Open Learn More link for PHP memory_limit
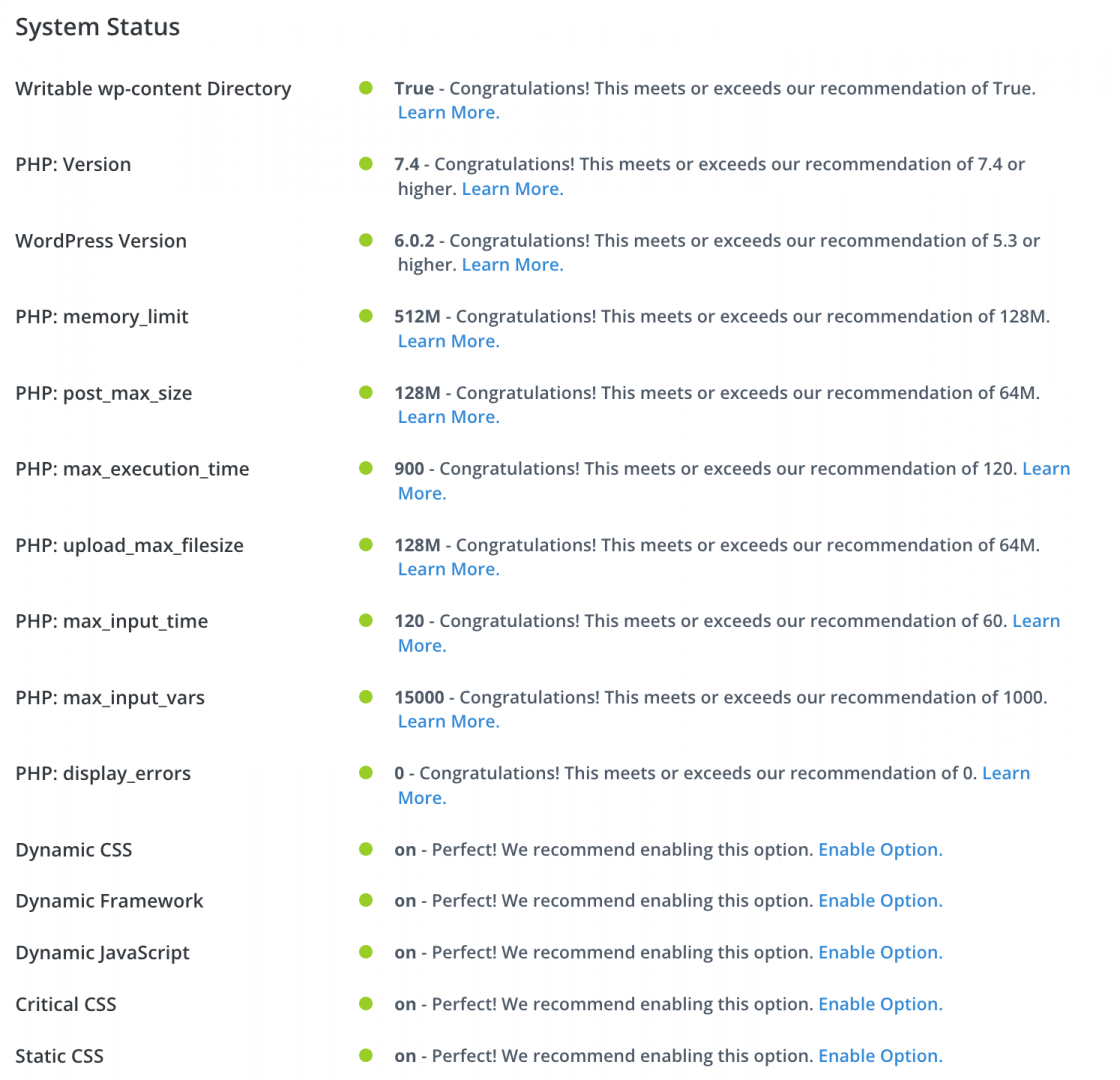The width and height of the screenshot is (1120, 1080). (449, 341)
